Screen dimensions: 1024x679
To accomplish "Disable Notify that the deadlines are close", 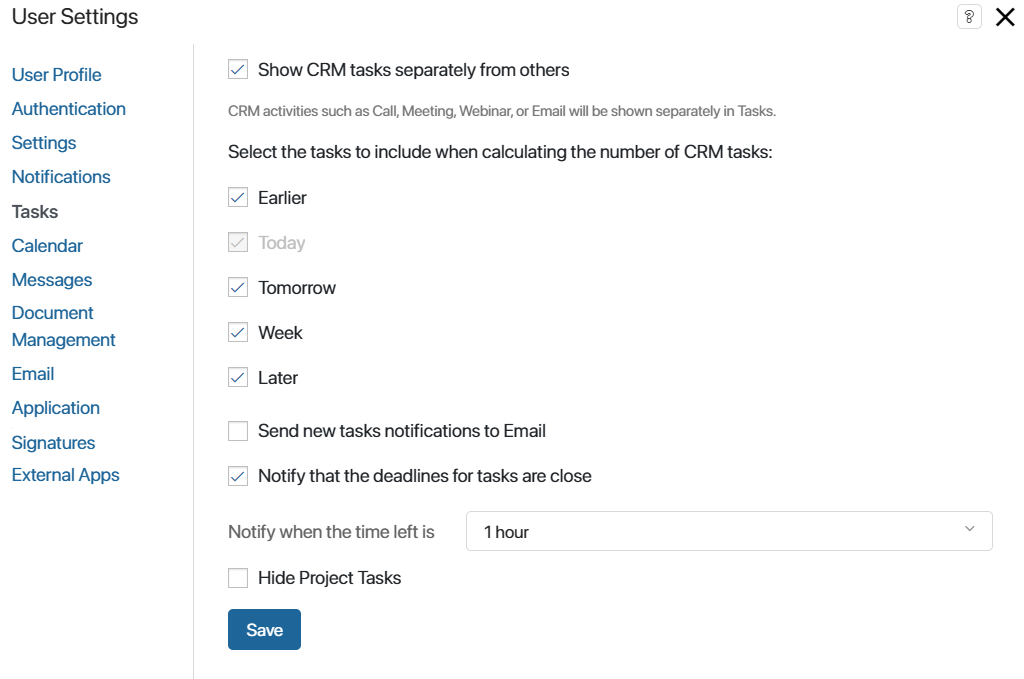I will coord(238,476).
